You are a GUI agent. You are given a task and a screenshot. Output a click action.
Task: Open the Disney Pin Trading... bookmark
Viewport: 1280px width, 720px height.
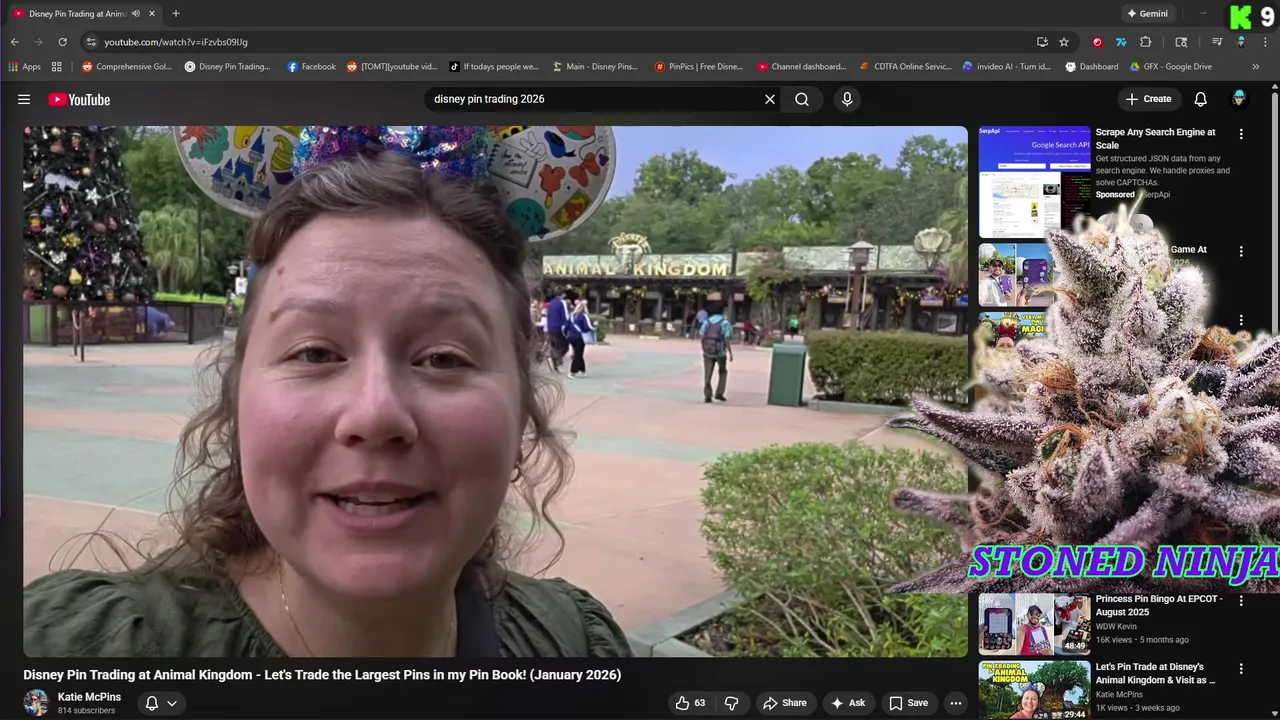(228, 67)
